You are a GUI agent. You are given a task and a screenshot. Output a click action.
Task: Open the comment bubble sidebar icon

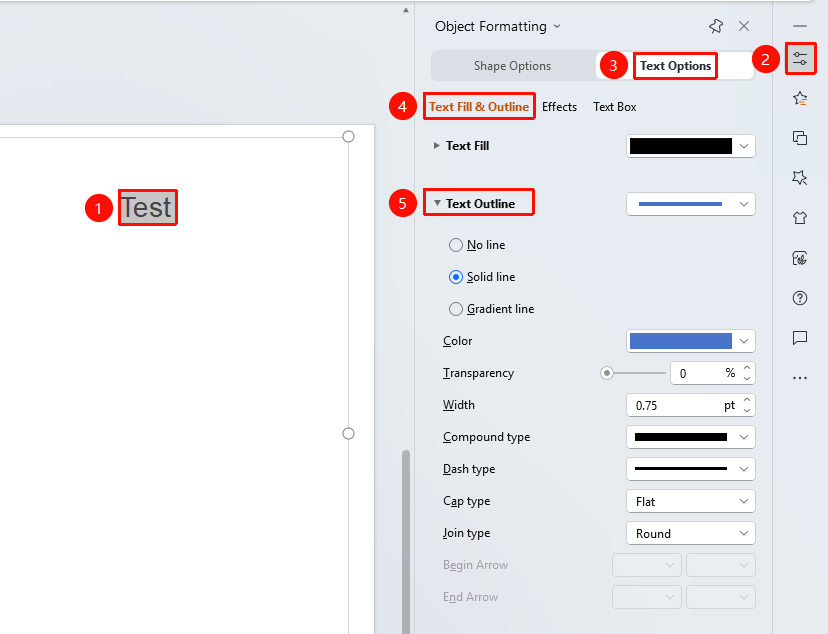(800, 337)
